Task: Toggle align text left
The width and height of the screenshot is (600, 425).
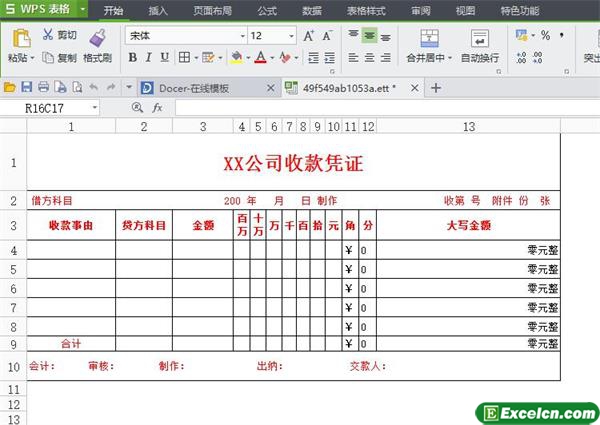Action: tap(353, 58)
